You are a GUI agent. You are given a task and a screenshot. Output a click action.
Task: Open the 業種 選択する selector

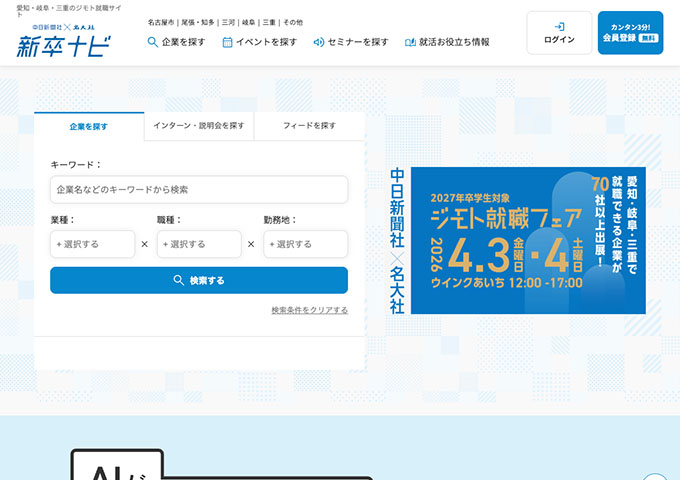point(93,244)
